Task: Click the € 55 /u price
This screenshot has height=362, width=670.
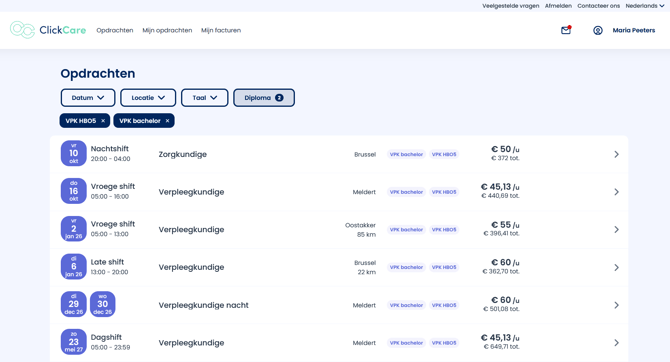Action: pos(505,225)
